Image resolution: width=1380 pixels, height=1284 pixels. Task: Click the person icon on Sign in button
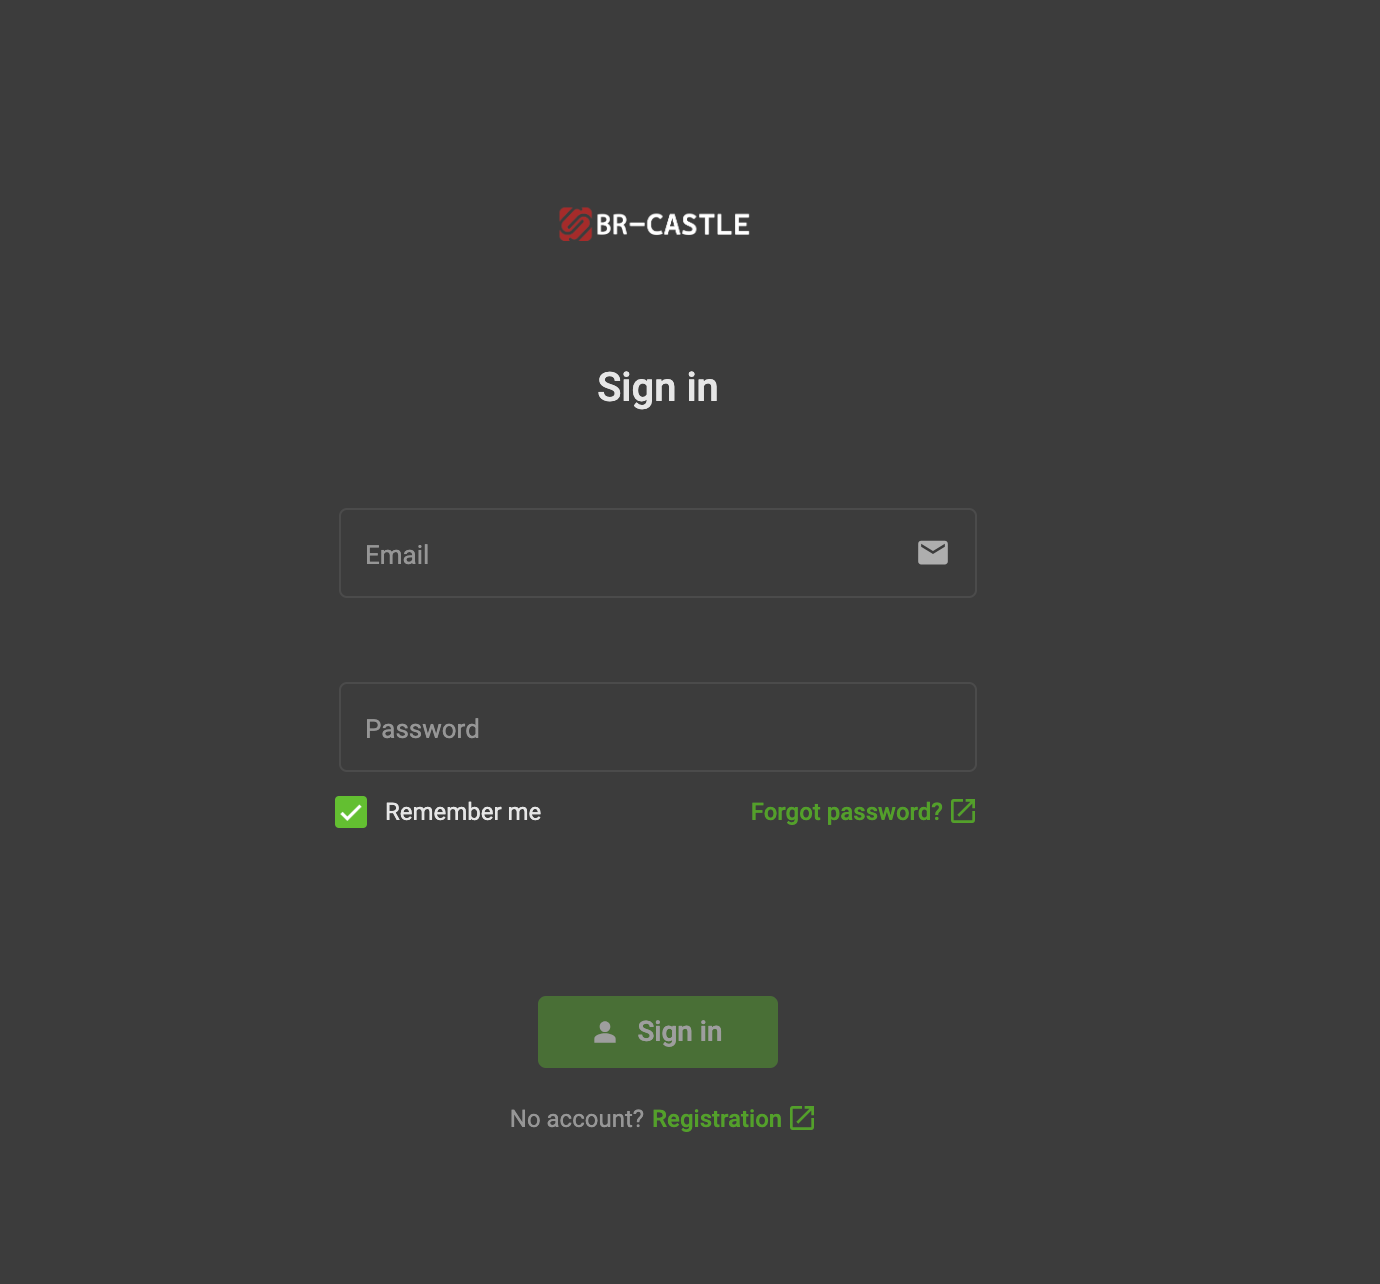click(x=605, y=1032)
